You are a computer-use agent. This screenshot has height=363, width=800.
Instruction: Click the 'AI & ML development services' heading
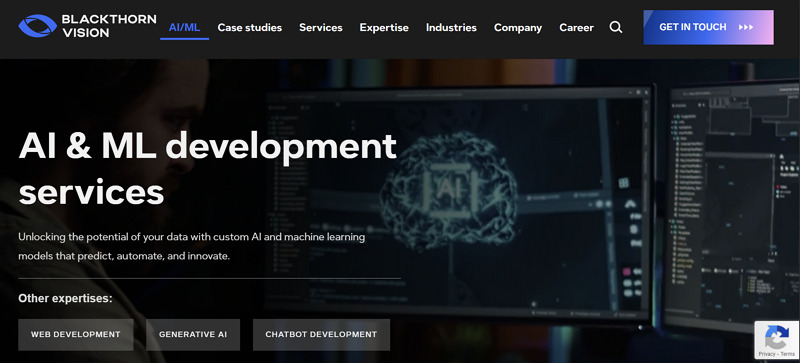[x=207, y=168]
